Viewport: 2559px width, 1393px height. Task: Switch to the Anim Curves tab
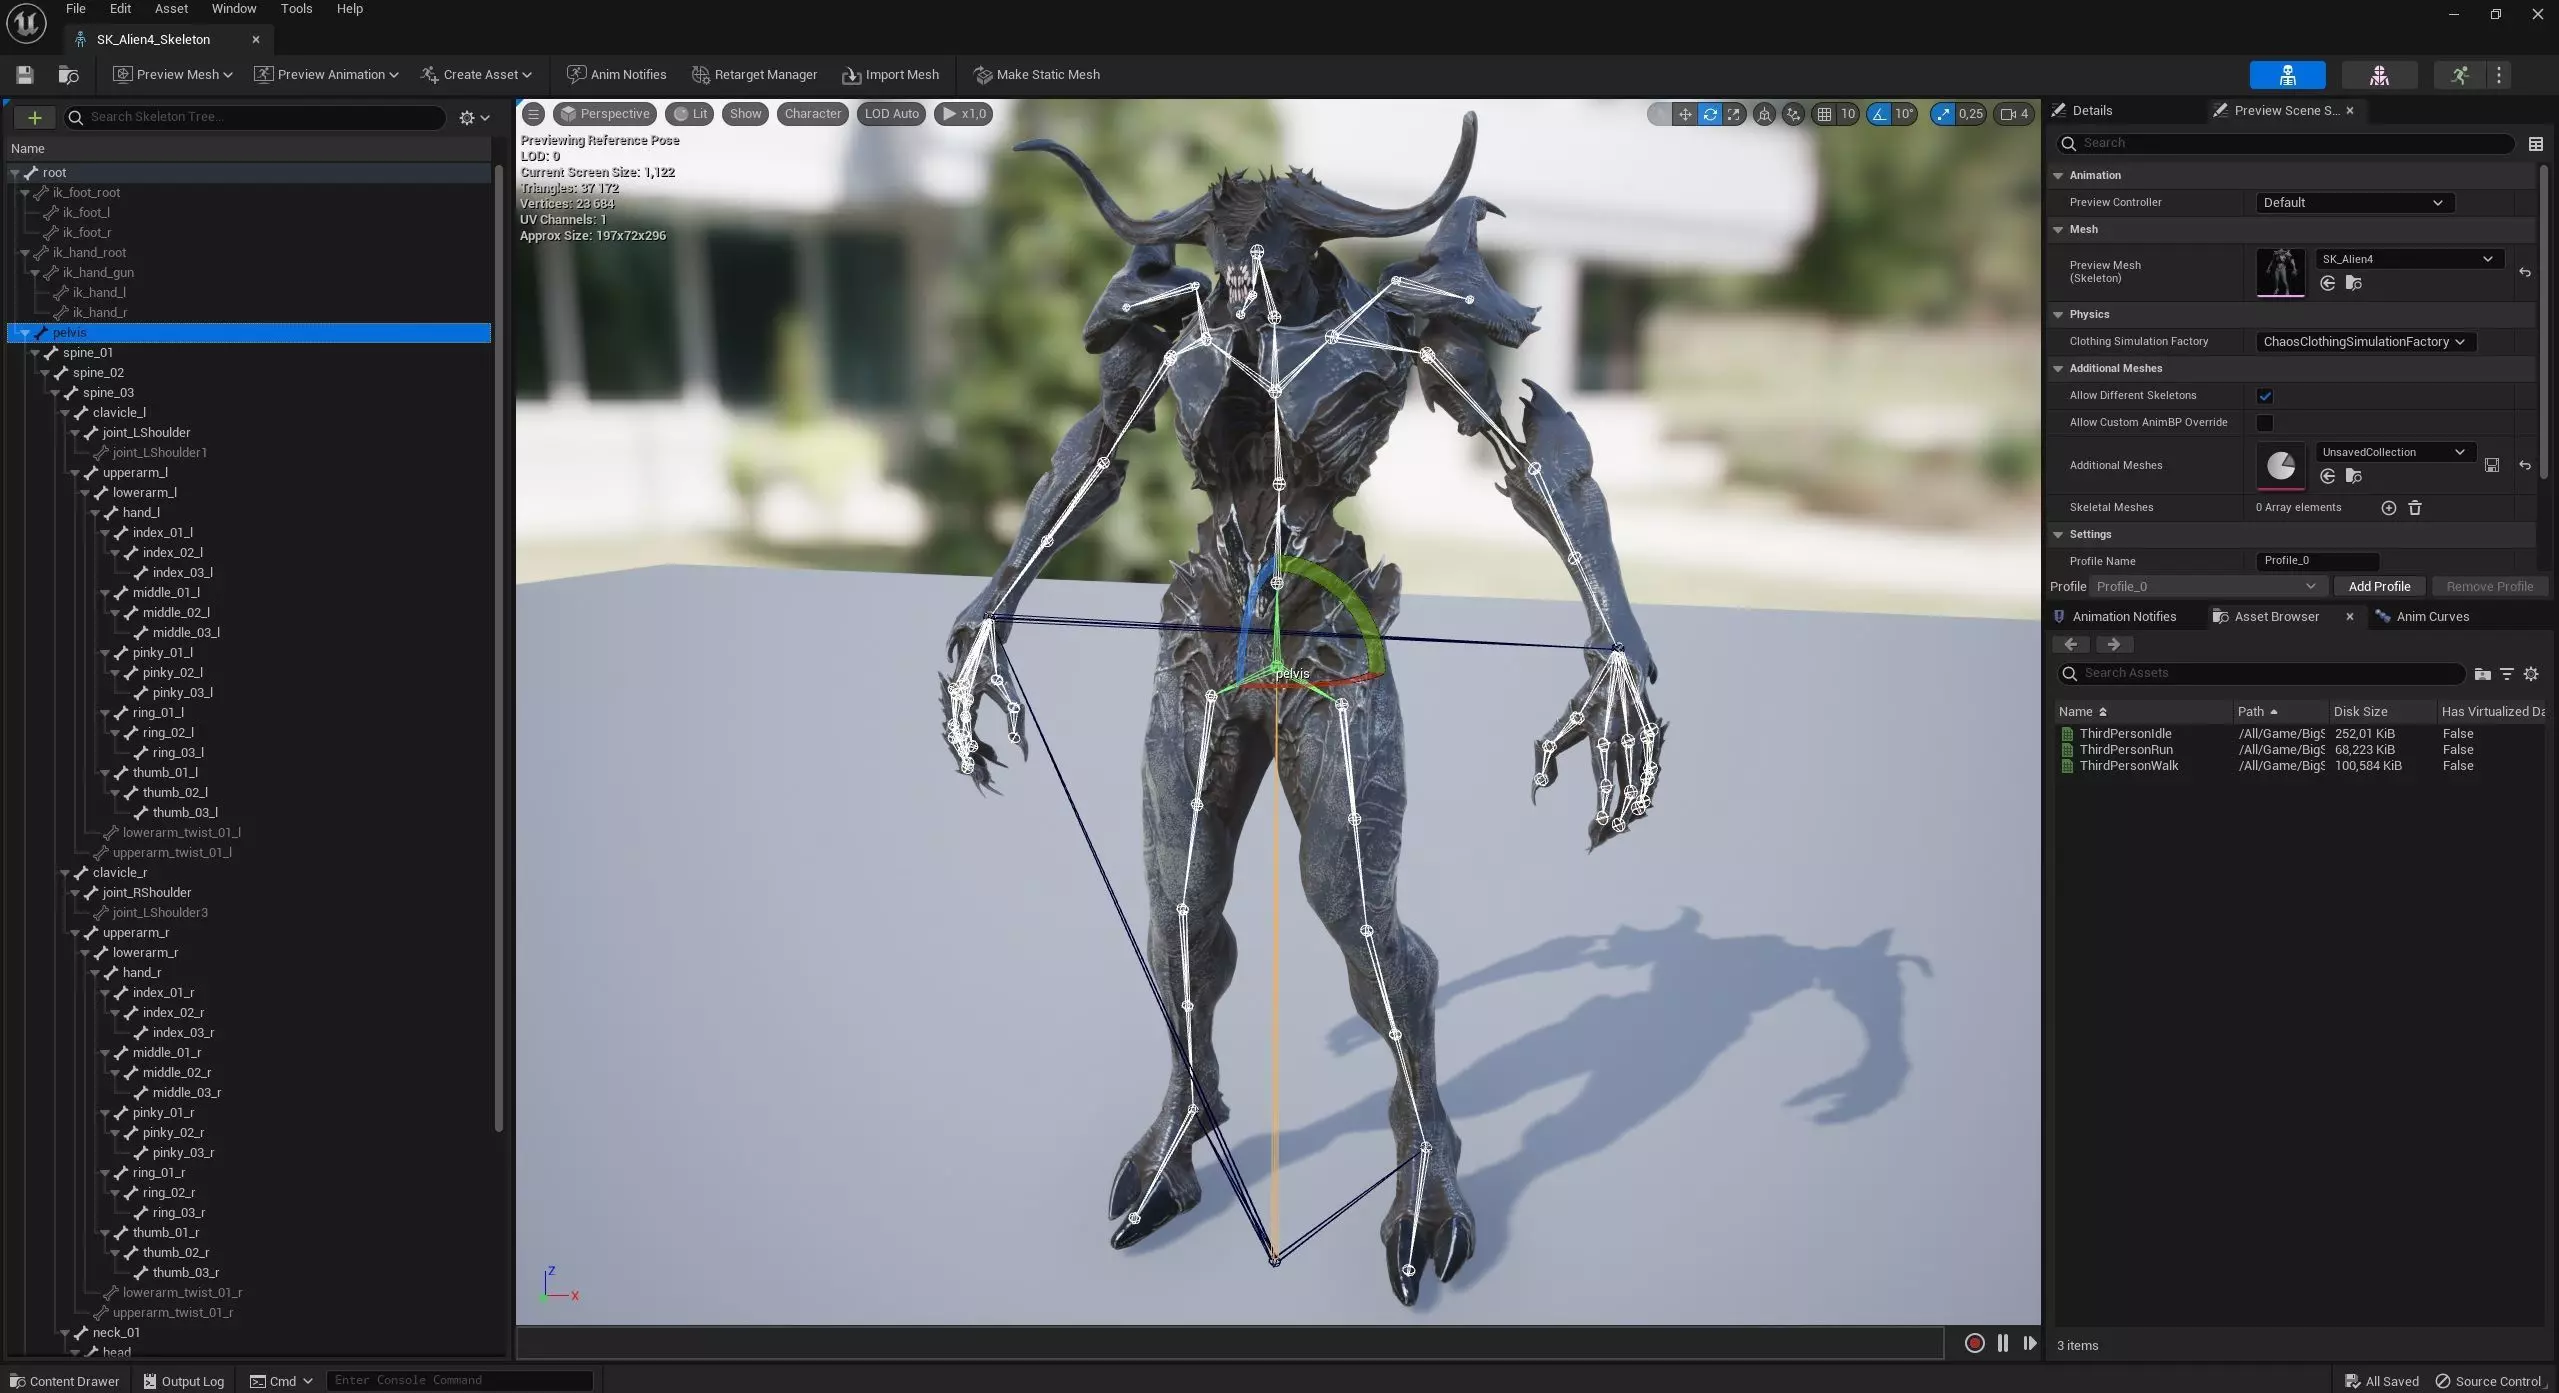(2432, 617)
